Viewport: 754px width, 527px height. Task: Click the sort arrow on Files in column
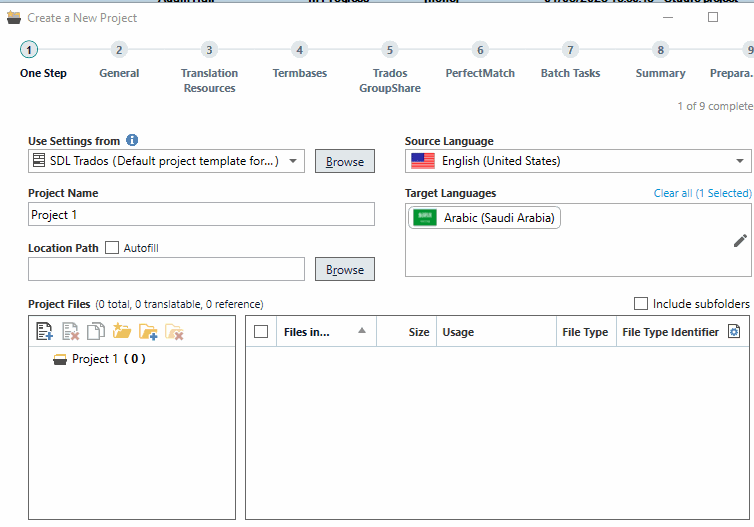click(362, 330)
